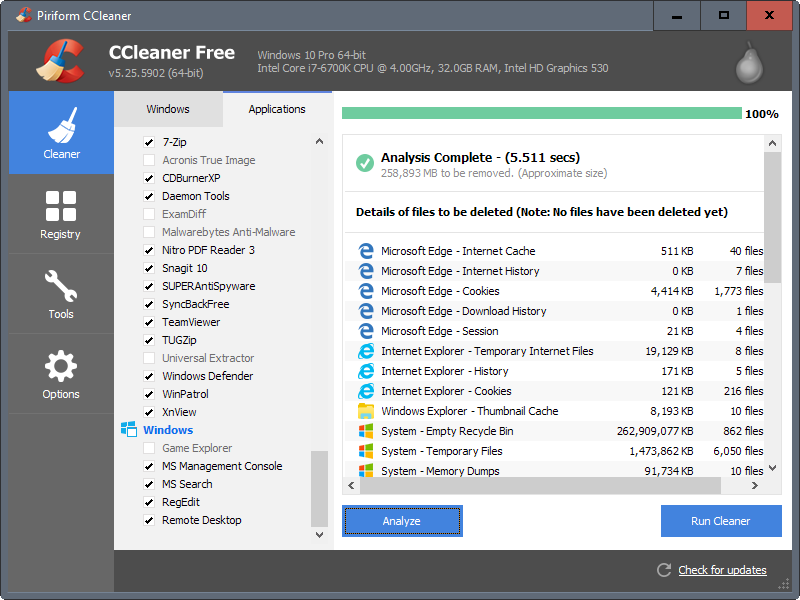This screenshot has height=600, width=800.
Task: Open the Cleaner section brush icon
Action: click(62, 125)
